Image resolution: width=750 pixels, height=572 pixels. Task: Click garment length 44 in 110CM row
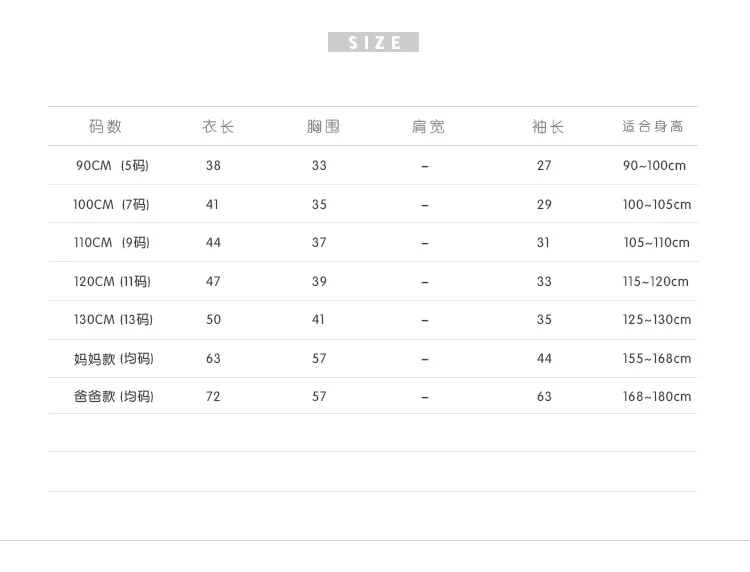coord(213,242)
